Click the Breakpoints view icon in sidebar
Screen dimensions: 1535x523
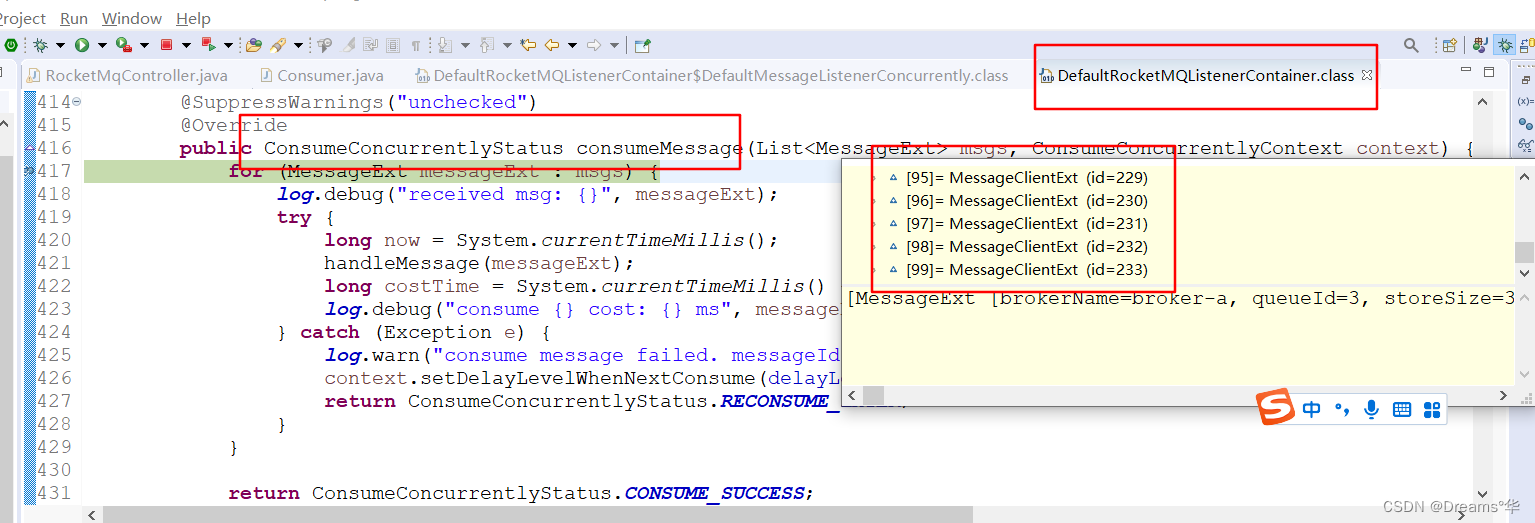(x=1525, y=124)
